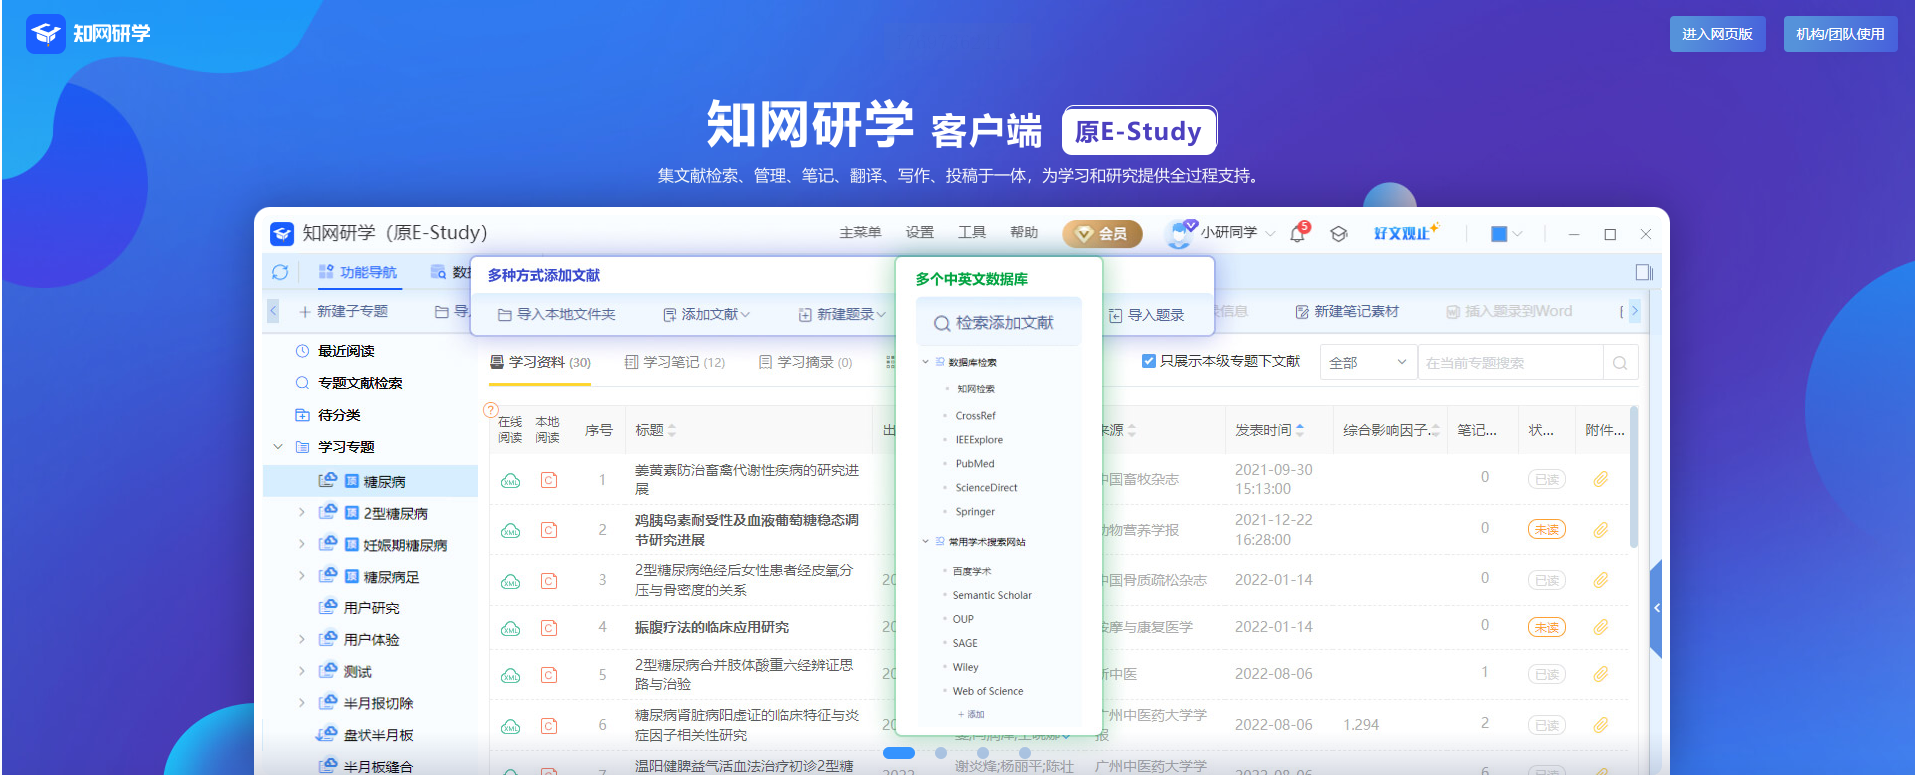
Task: Open the 帮助 menu
Action: click(1024, 233)
